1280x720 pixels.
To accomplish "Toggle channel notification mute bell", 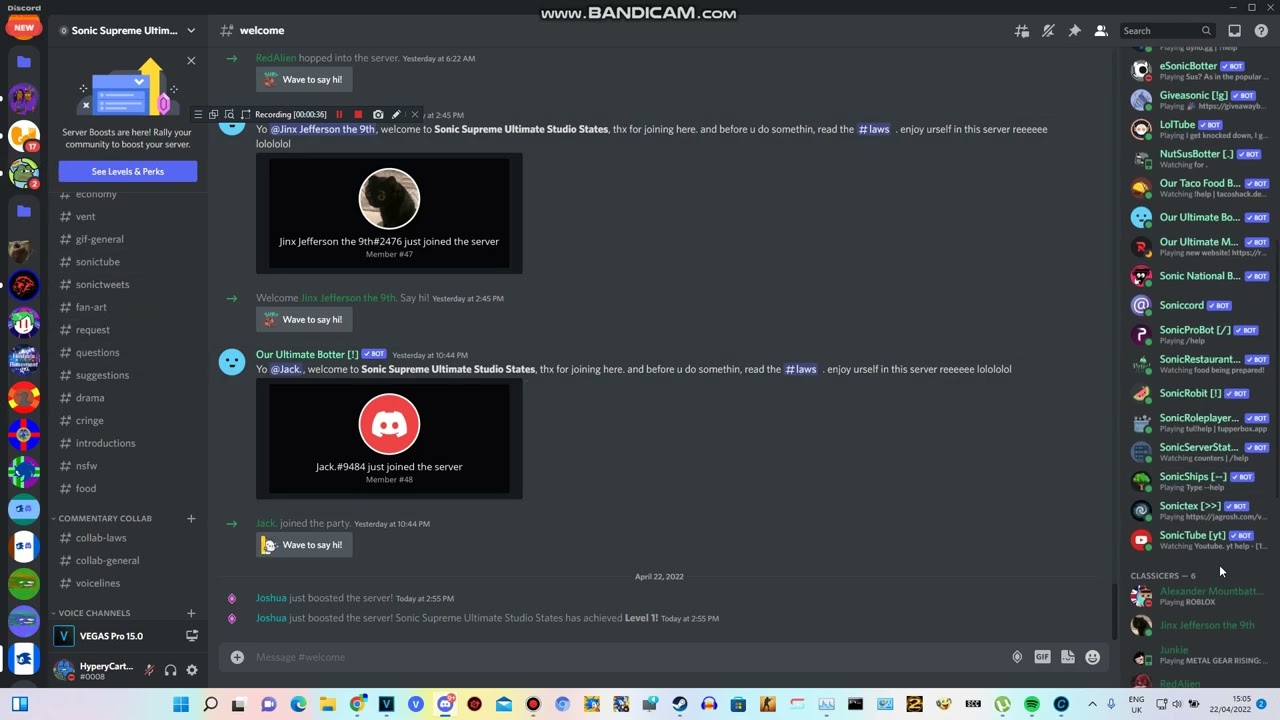I will tap(1048, 31).
